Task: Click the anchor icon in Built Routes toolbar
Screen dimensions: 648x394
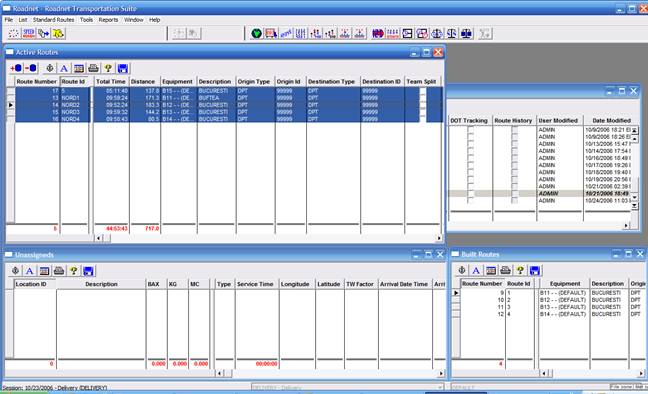Action: tap(462, 270)
